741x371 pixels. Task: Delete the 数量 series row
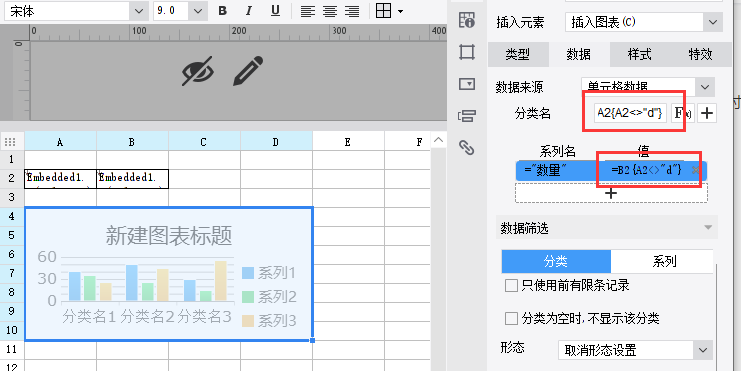(696, 170)
